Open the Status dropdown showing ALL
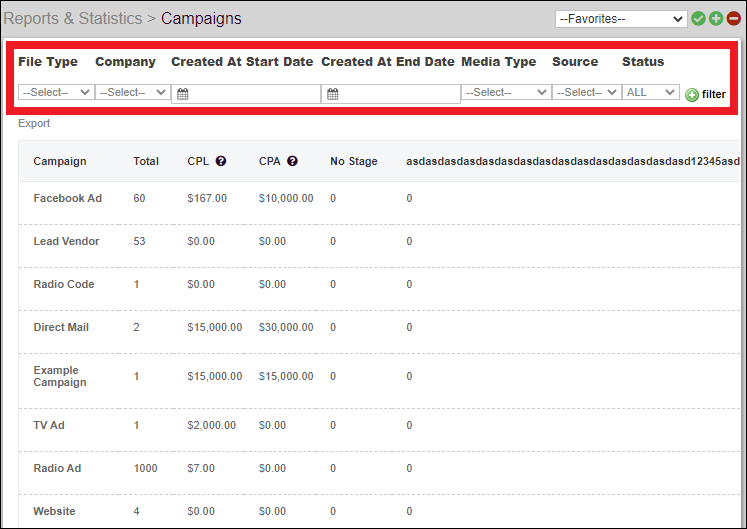Image resolution: width=747 pixels, height=529 pixels. (651, 92)
